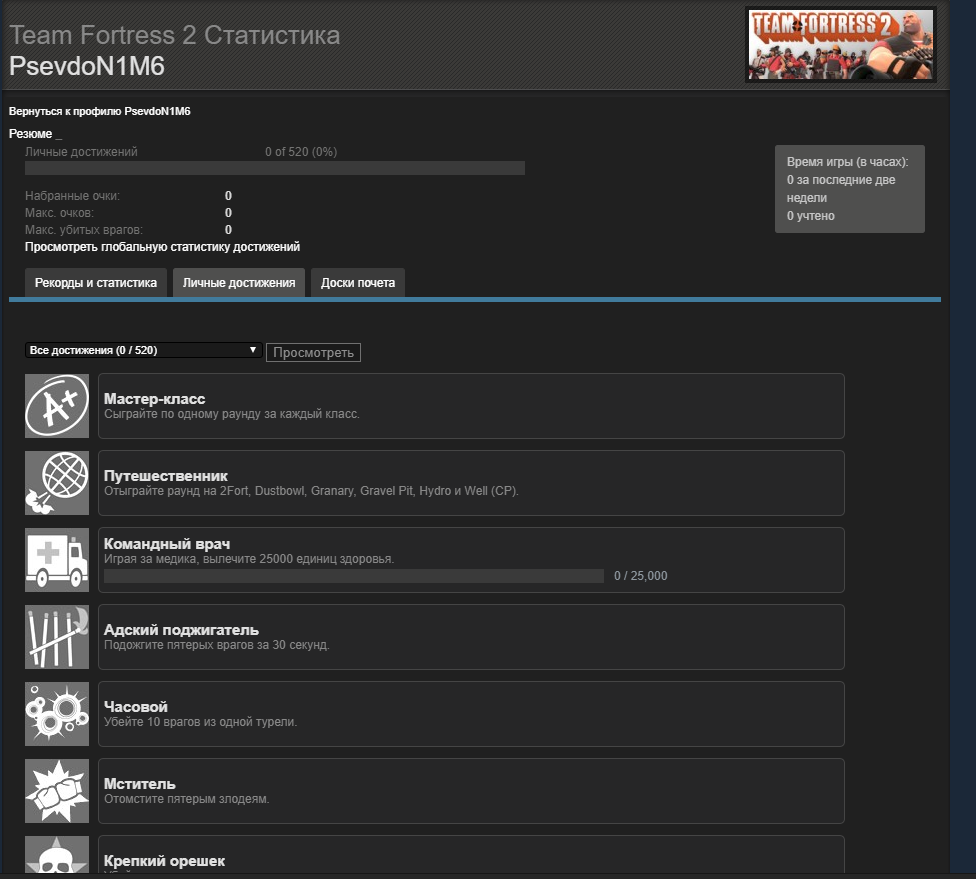Collapse the Резюме section
The width and height of the screenshot is (976, 879).
[x=35, y=134]
